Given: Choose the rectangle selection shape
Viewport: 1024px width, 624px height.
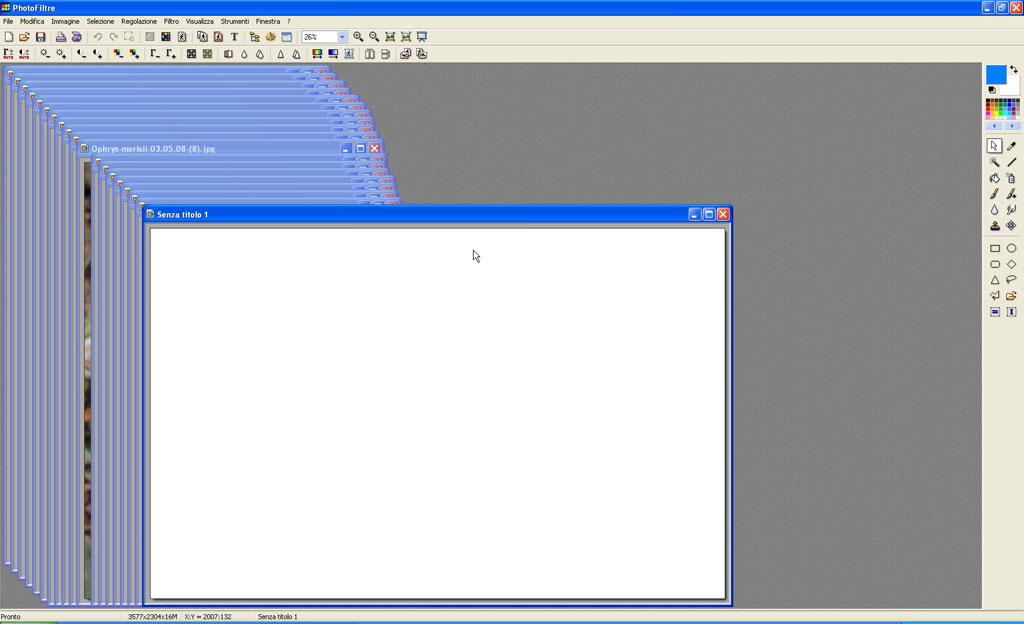Looking at the screenshot, I should click(x=995, y=248).
